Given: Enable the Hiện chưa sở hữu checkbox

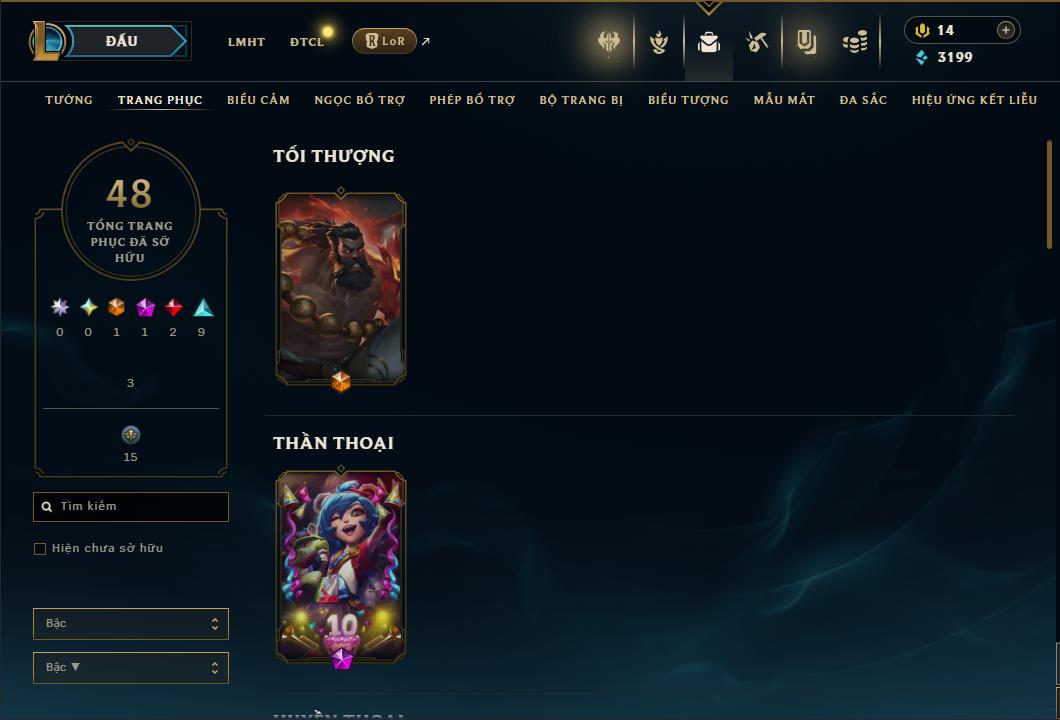Looking at the screenshot, I should click(x=40, y=549).
